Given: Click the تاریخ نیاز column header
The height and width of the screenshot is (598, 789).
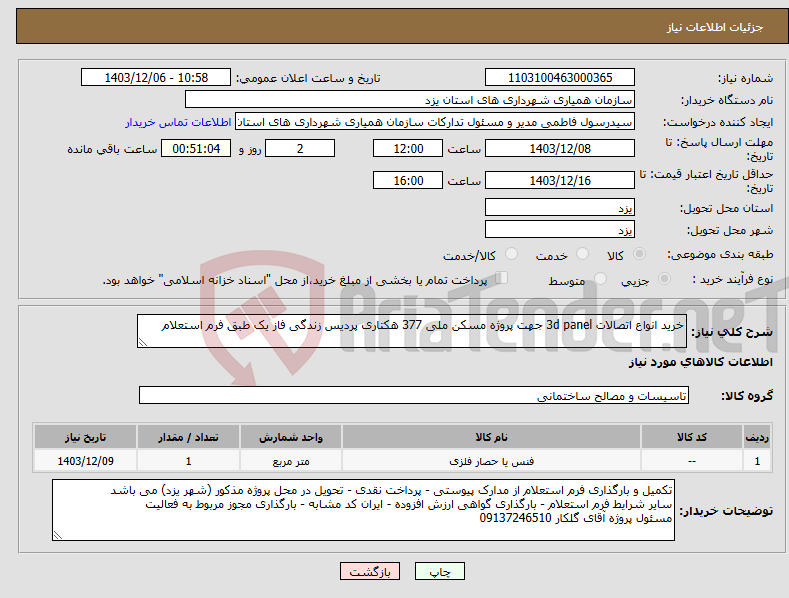Looking at the screenshot, I should click(85, 437).
